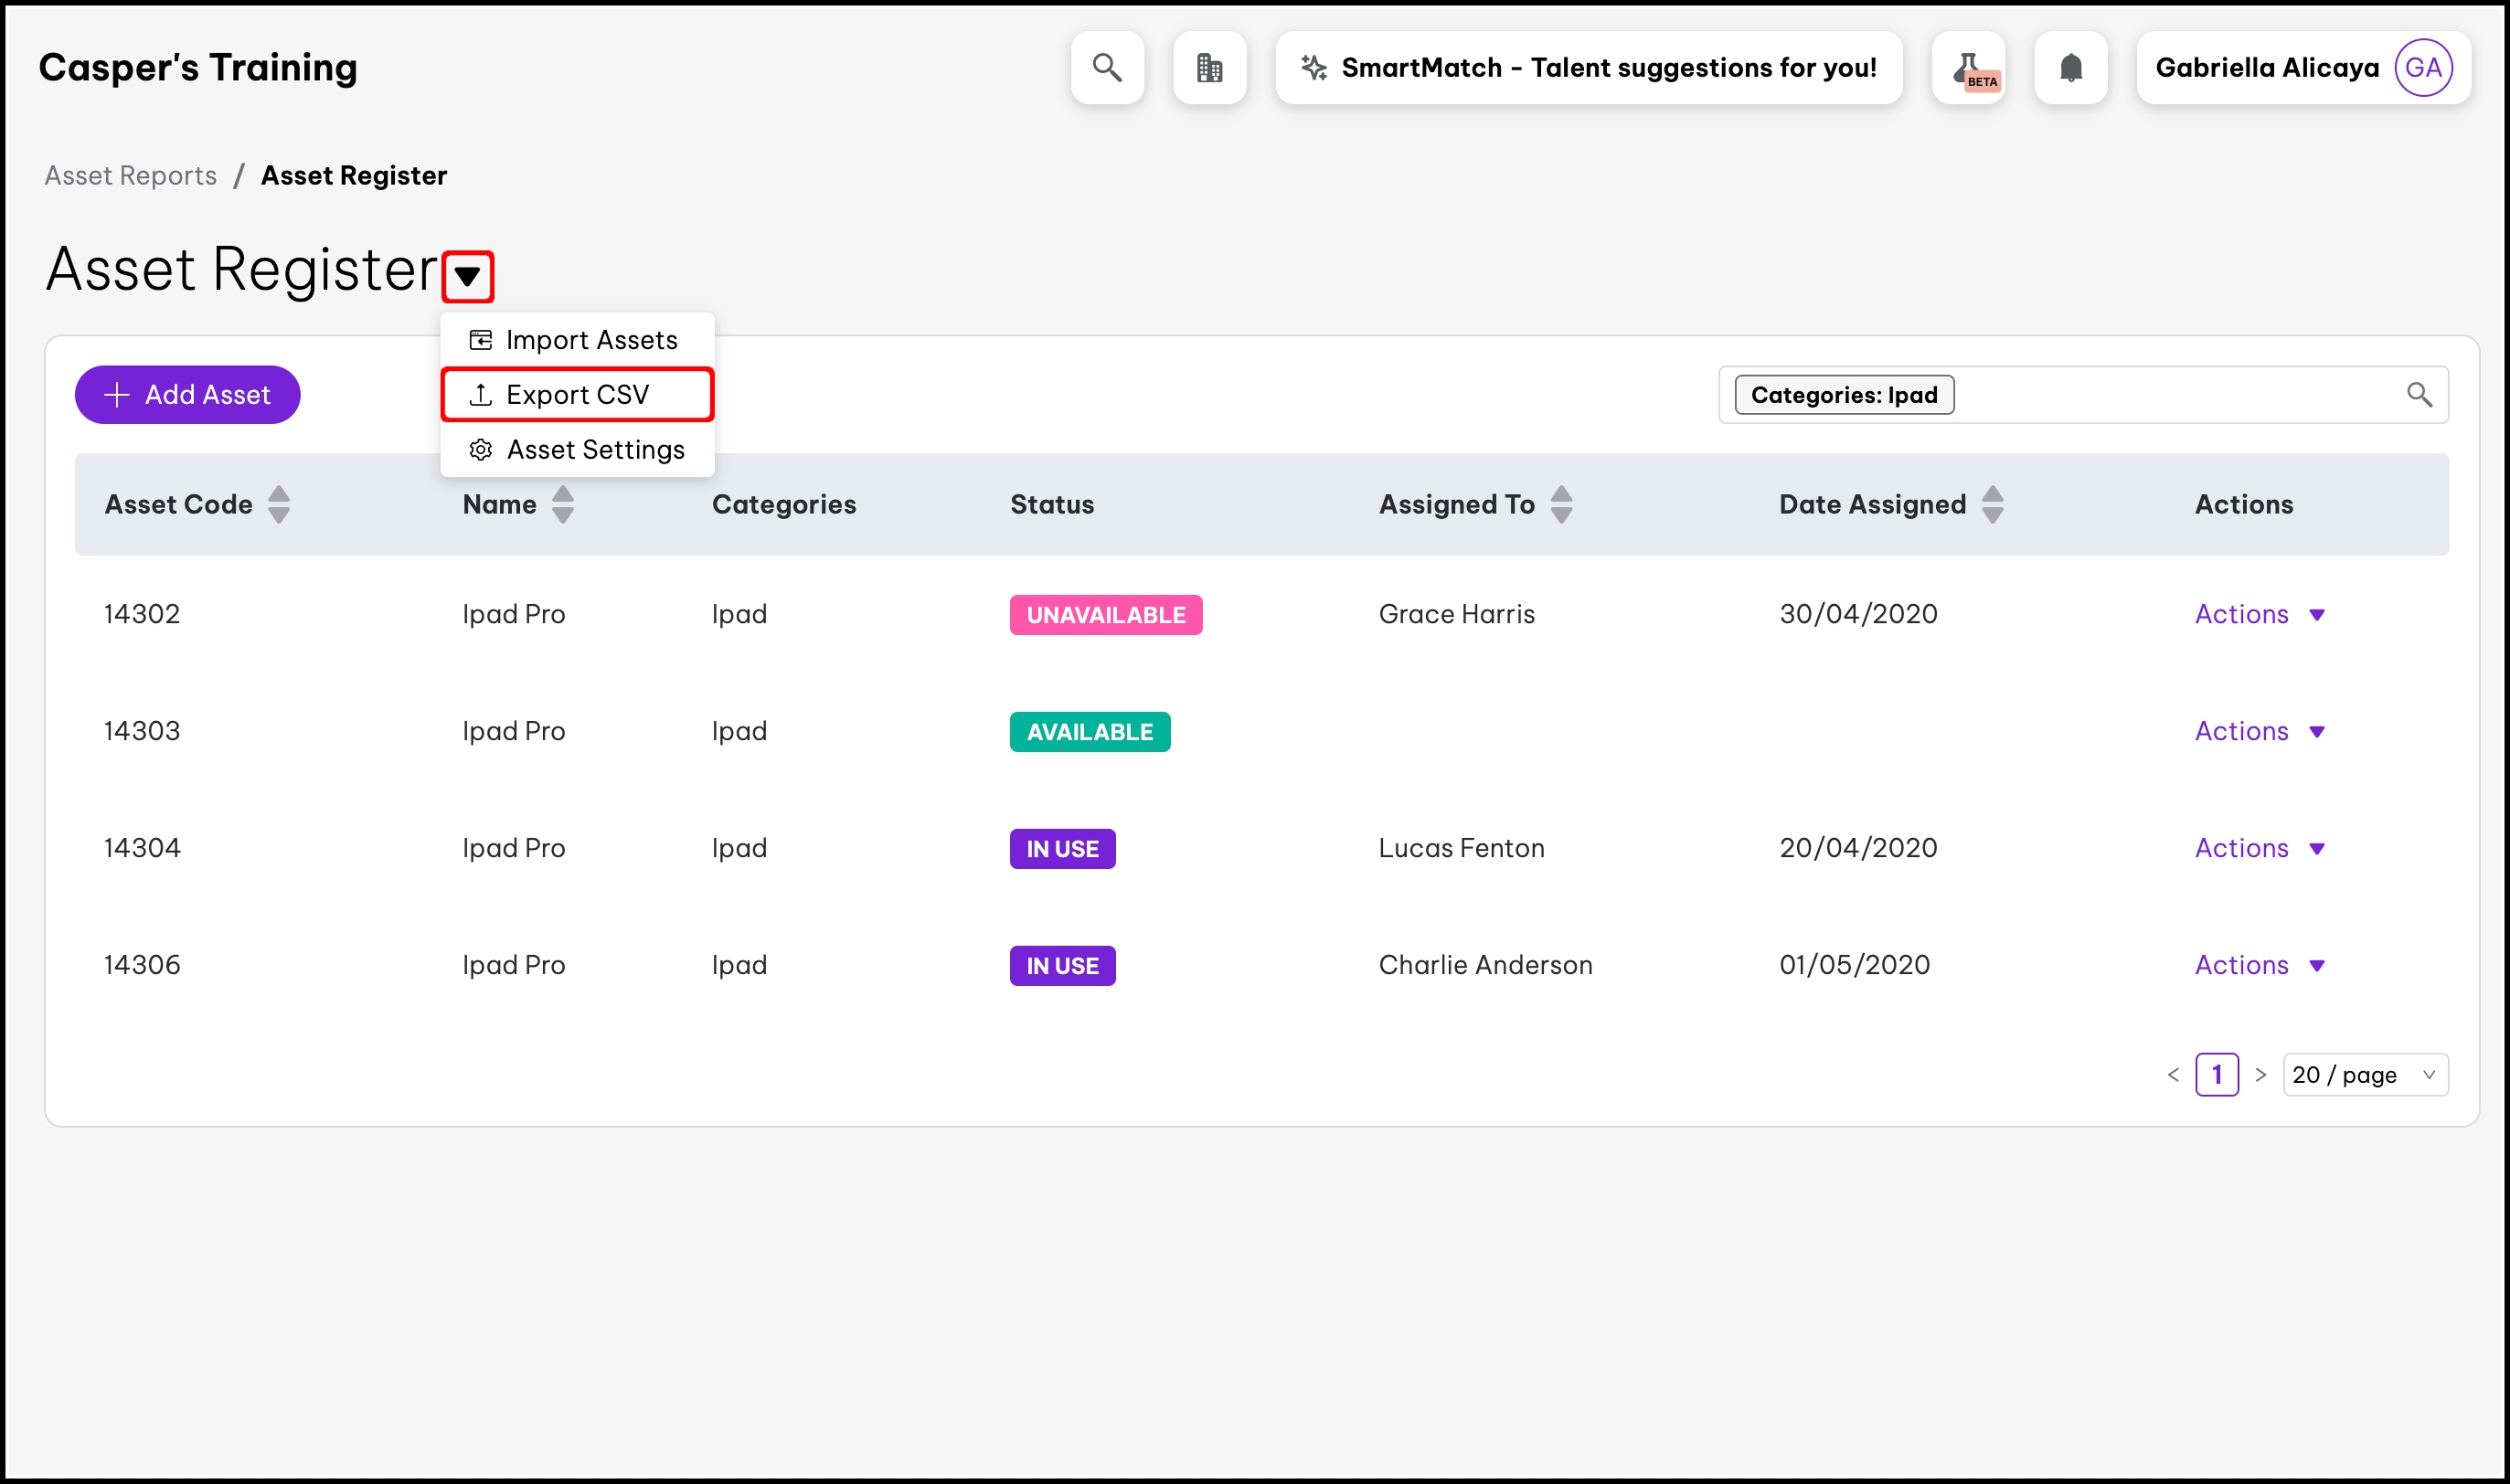Click the Add Asset button
This screenshot has height=1484, width=2510.
pyautogui.click(x=187, y=394)
